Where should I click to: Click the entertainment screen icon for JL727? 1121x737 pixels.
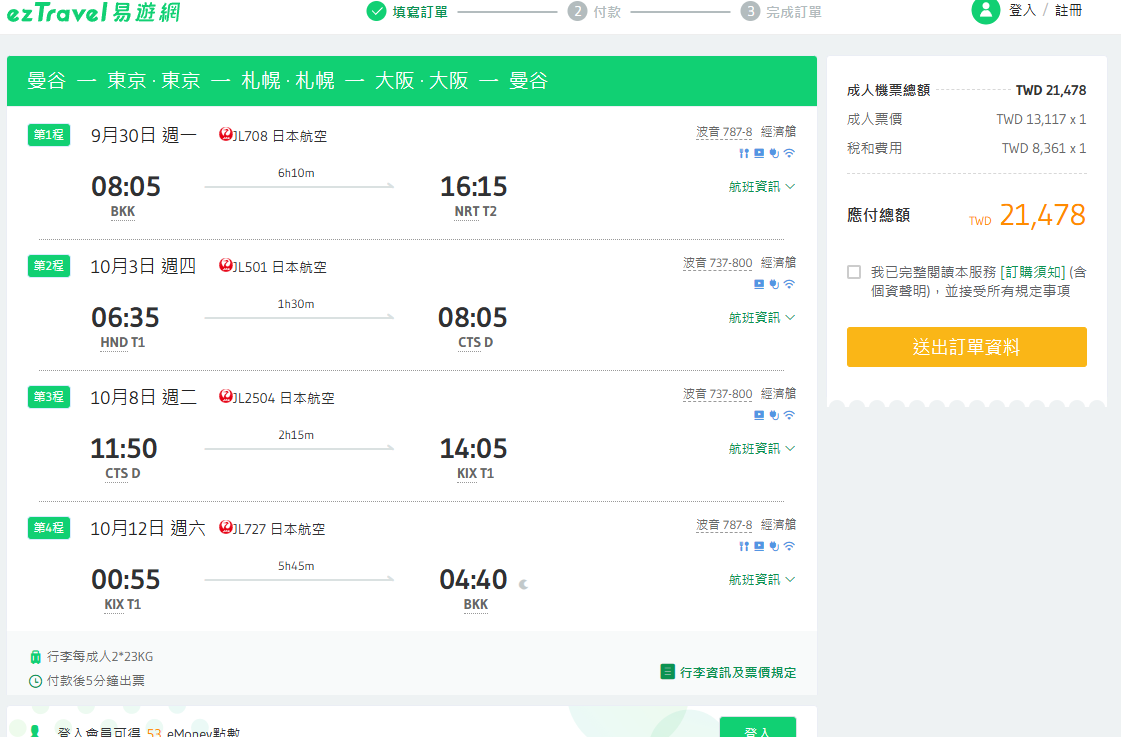[759, 546]
